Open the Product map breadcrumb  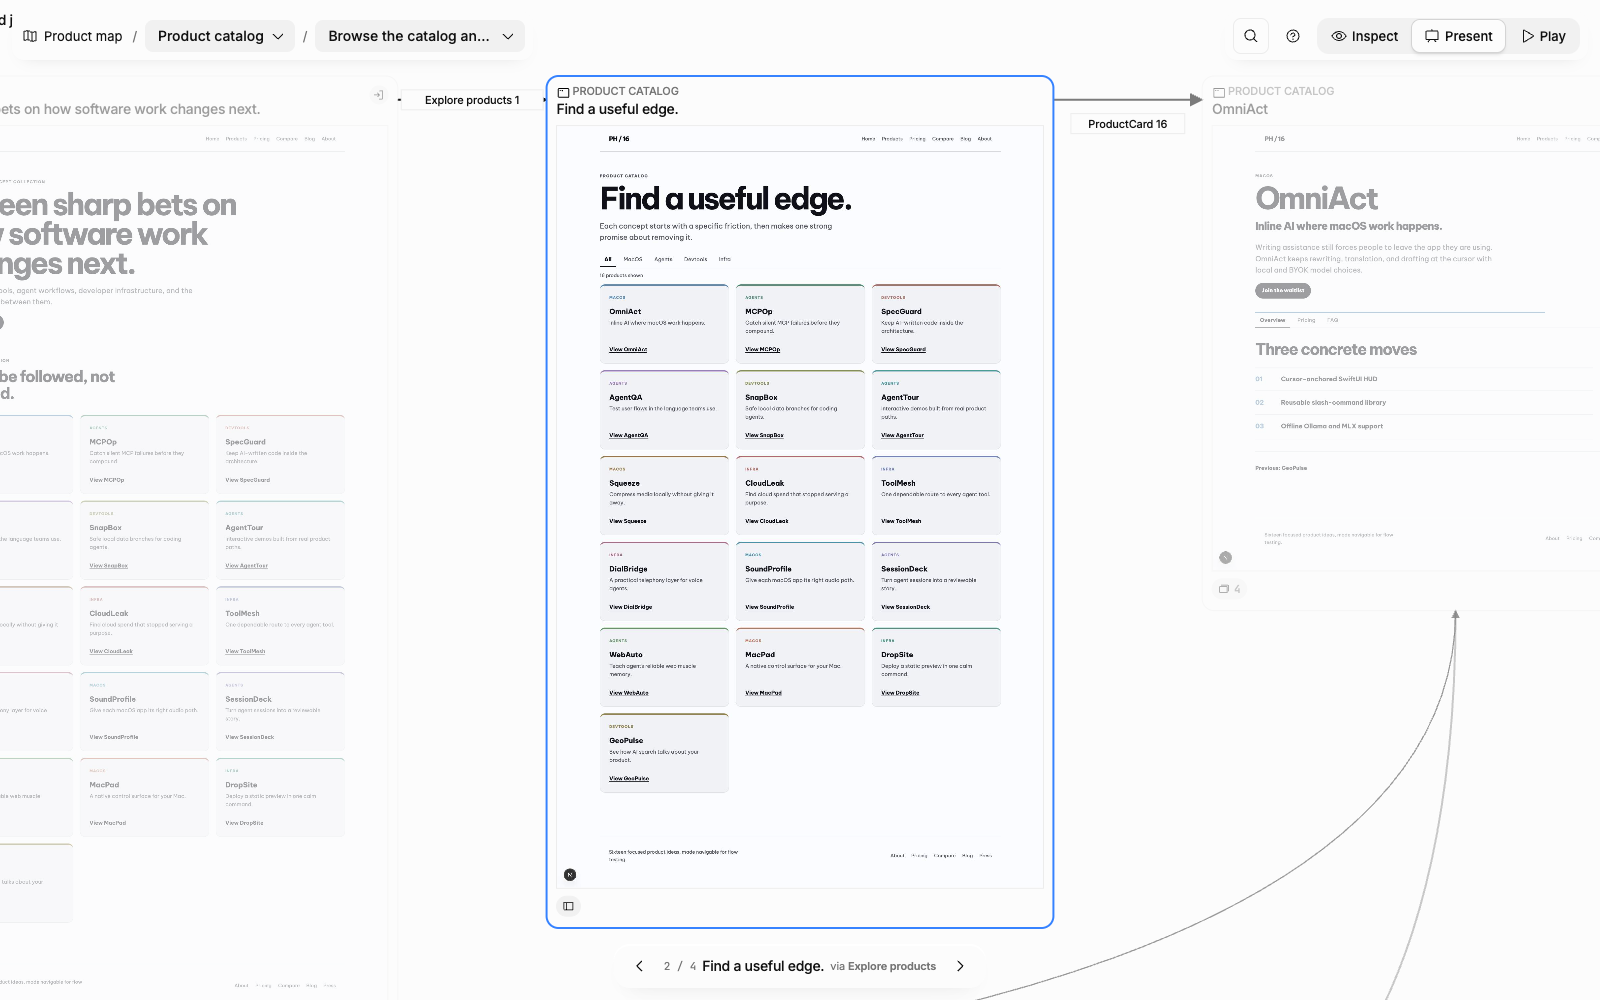tap(73, 36)
